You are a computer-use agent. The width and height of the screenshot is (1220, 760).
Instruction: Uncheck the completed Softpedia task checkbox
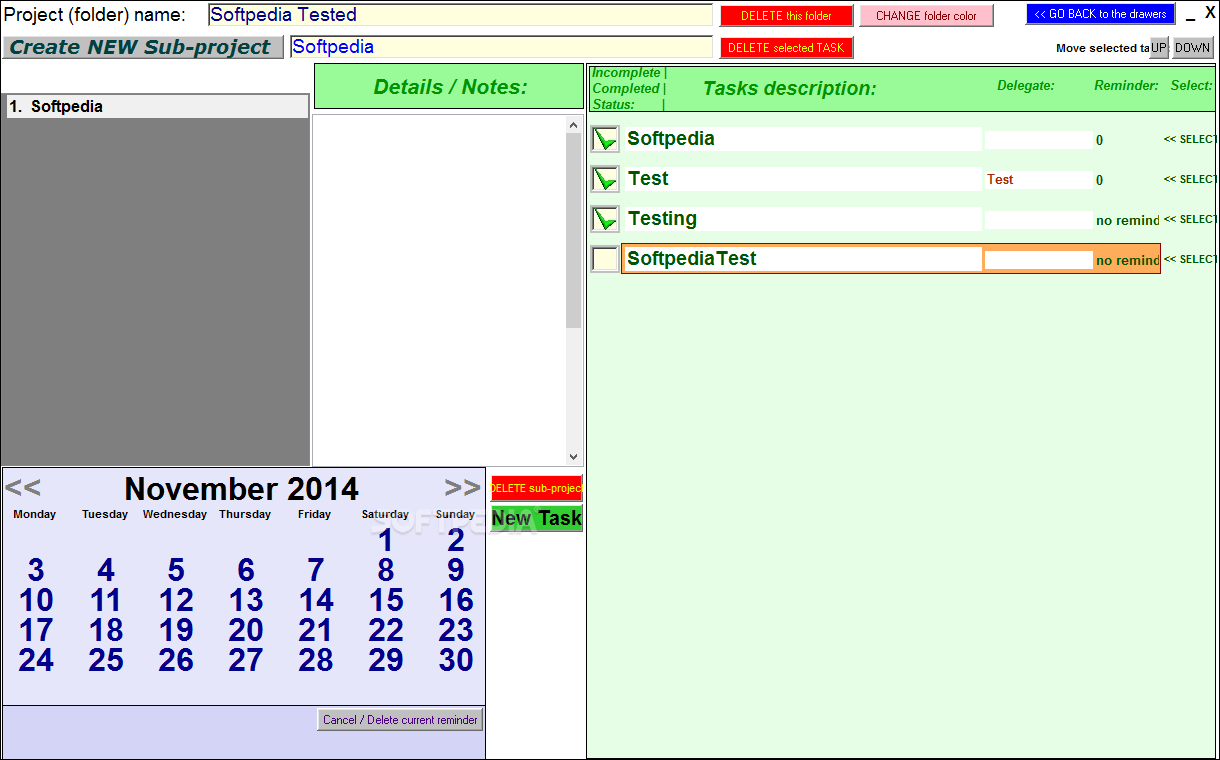pyautogui.click(x=605, y=139)
